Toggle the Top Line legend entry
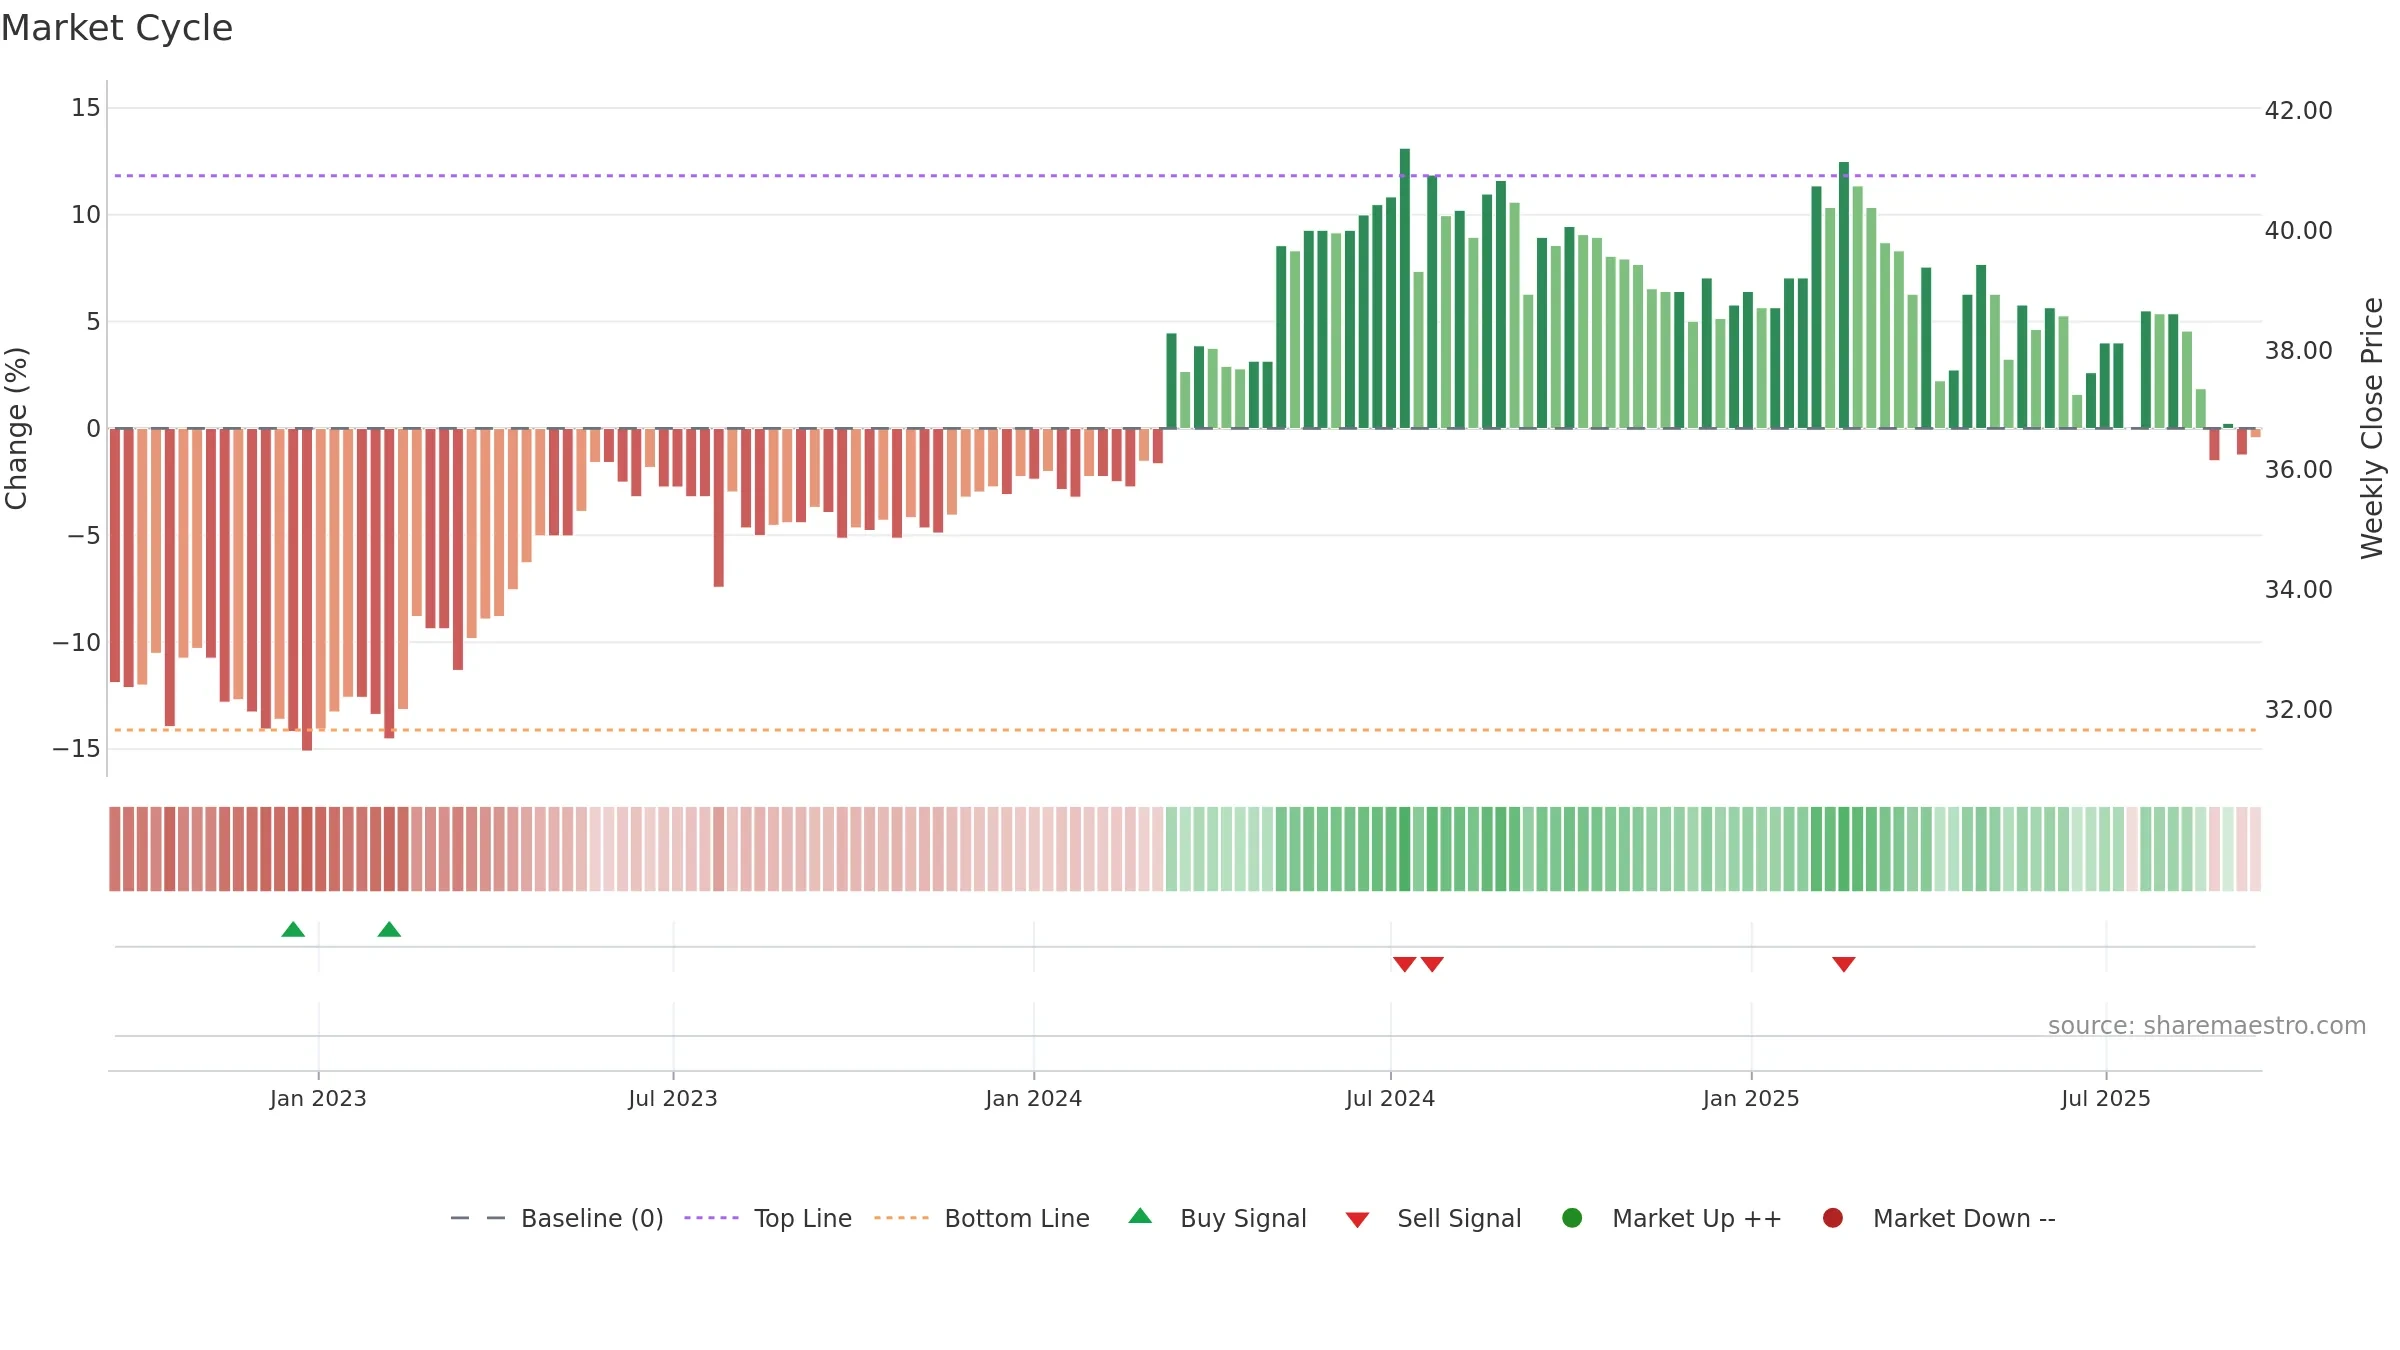2400x1350 pixels. click(768, 1218)
